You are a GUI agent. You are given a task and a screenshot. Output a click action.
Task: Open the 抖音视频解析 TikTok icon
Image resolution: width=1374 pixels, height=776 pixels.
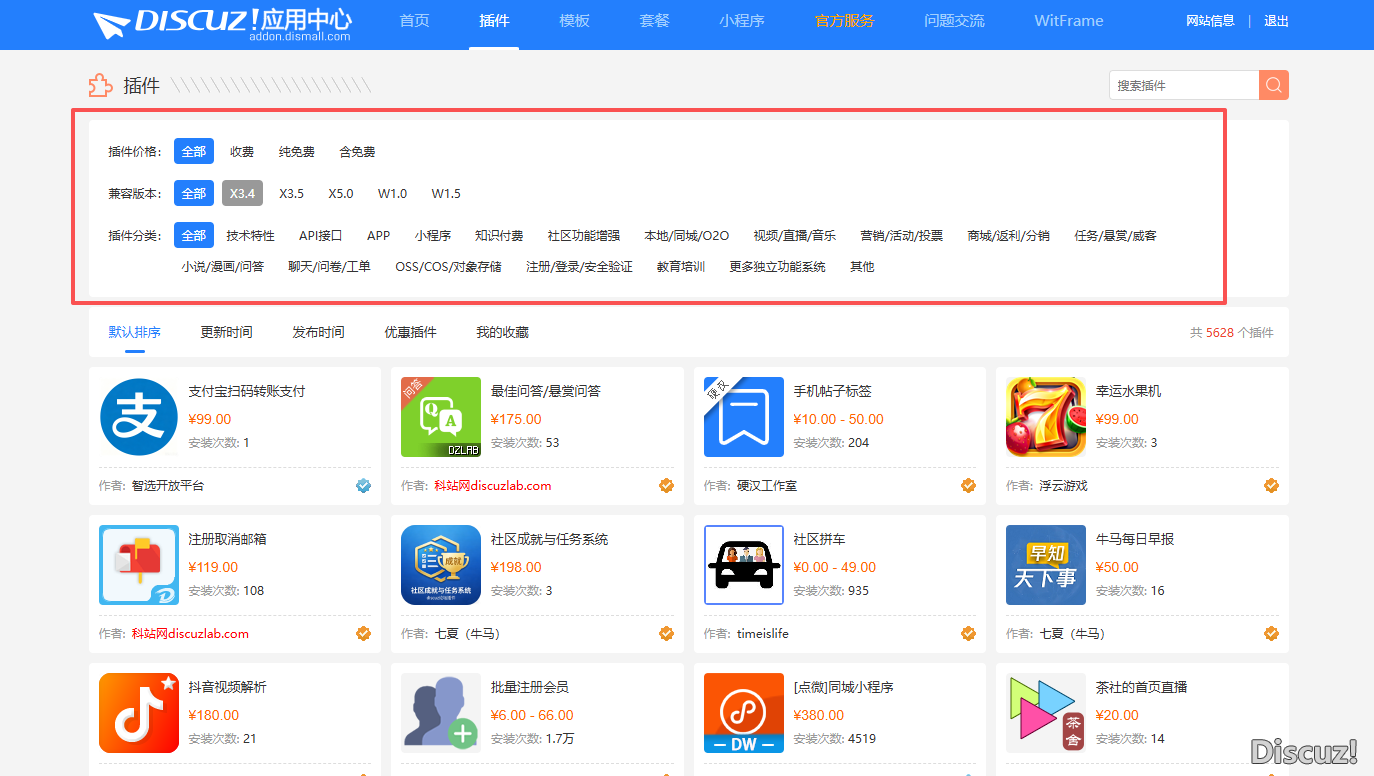click(x=139, y=713)
